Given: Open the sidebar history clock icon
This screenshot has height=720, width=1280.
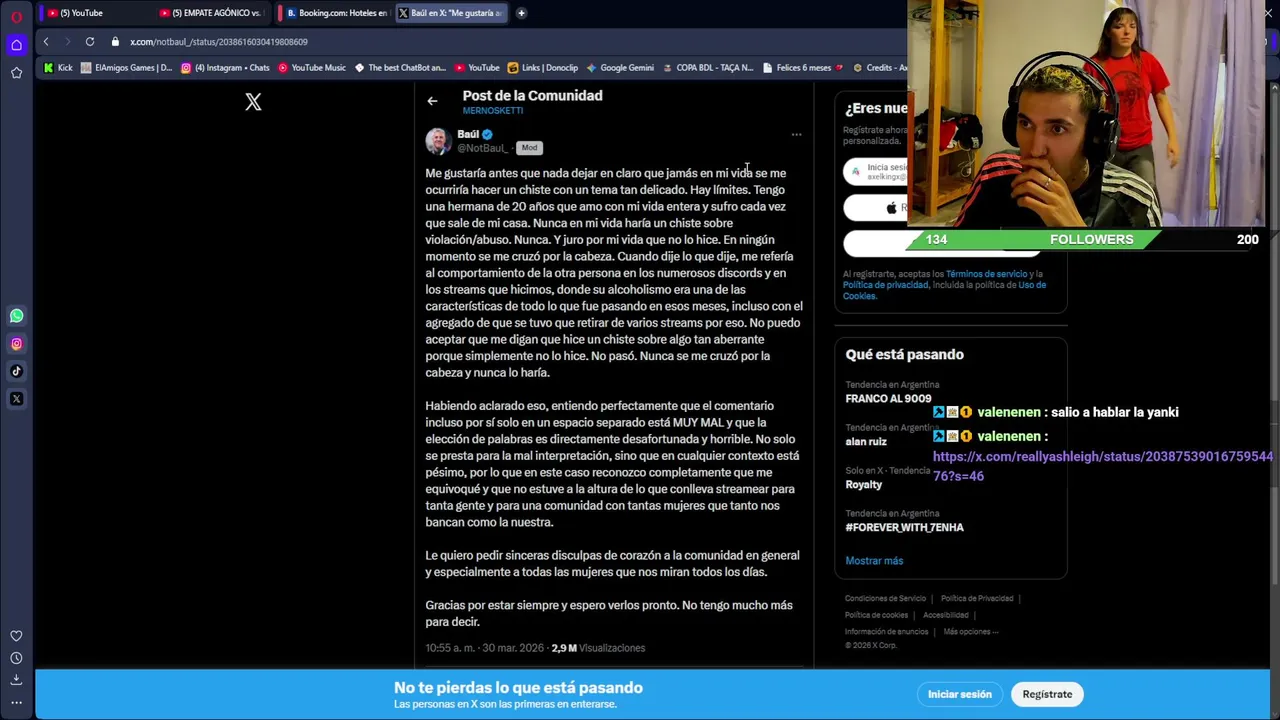Looking at the screenshot, I should click(16, 658).
